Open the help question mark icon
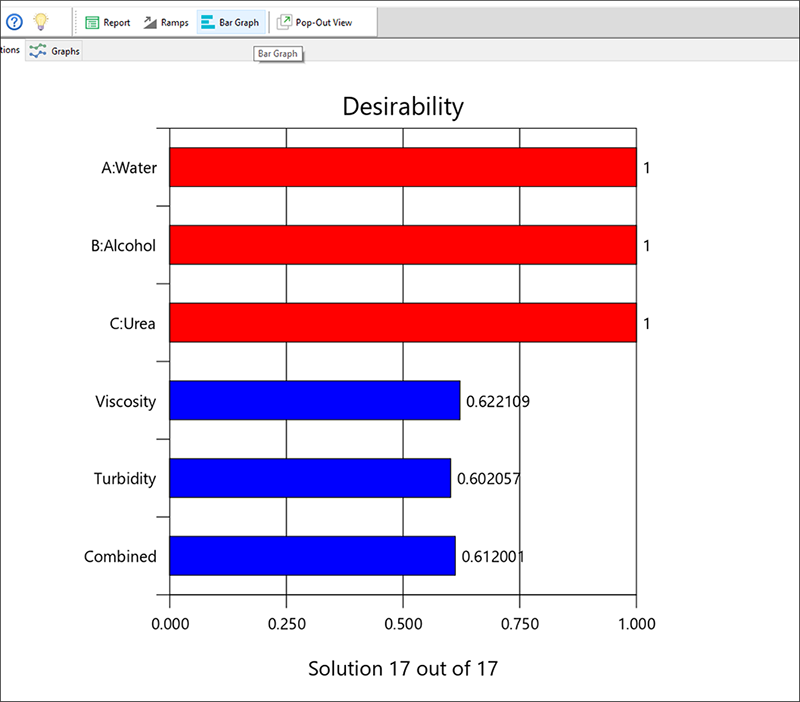800x702 pixels. pyautogui.click(x=14, y=22)
